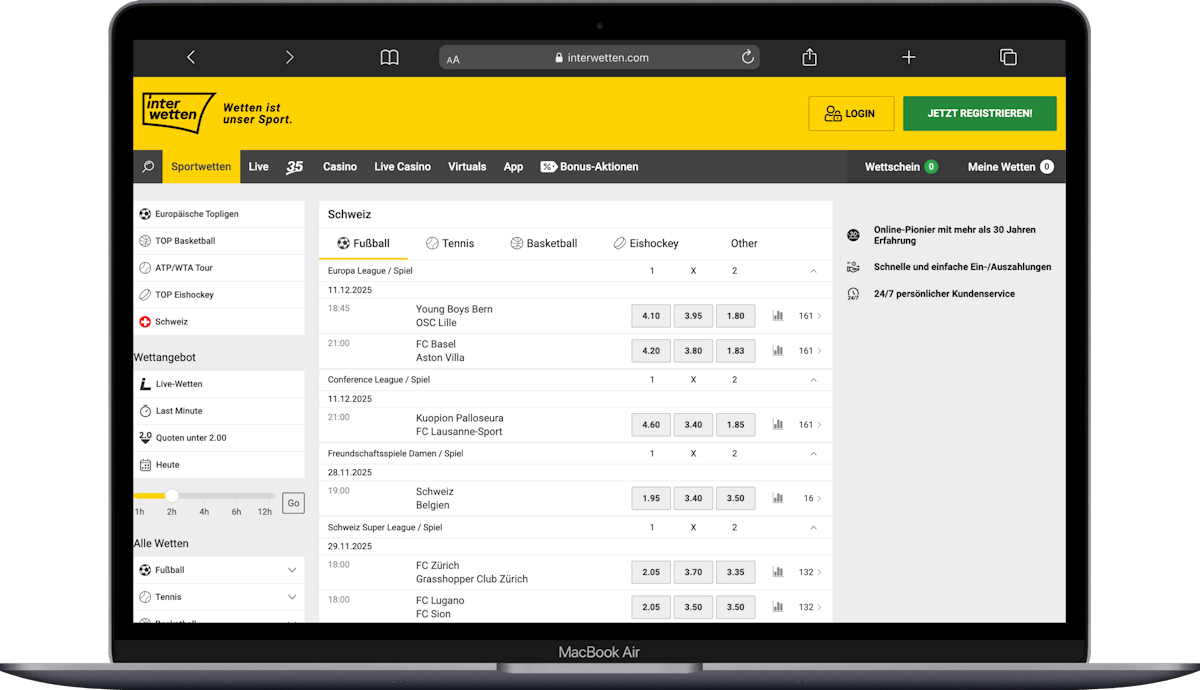
Task: Select odds 1.85 for FC Lausanne-Sport win
Action: 735,425
